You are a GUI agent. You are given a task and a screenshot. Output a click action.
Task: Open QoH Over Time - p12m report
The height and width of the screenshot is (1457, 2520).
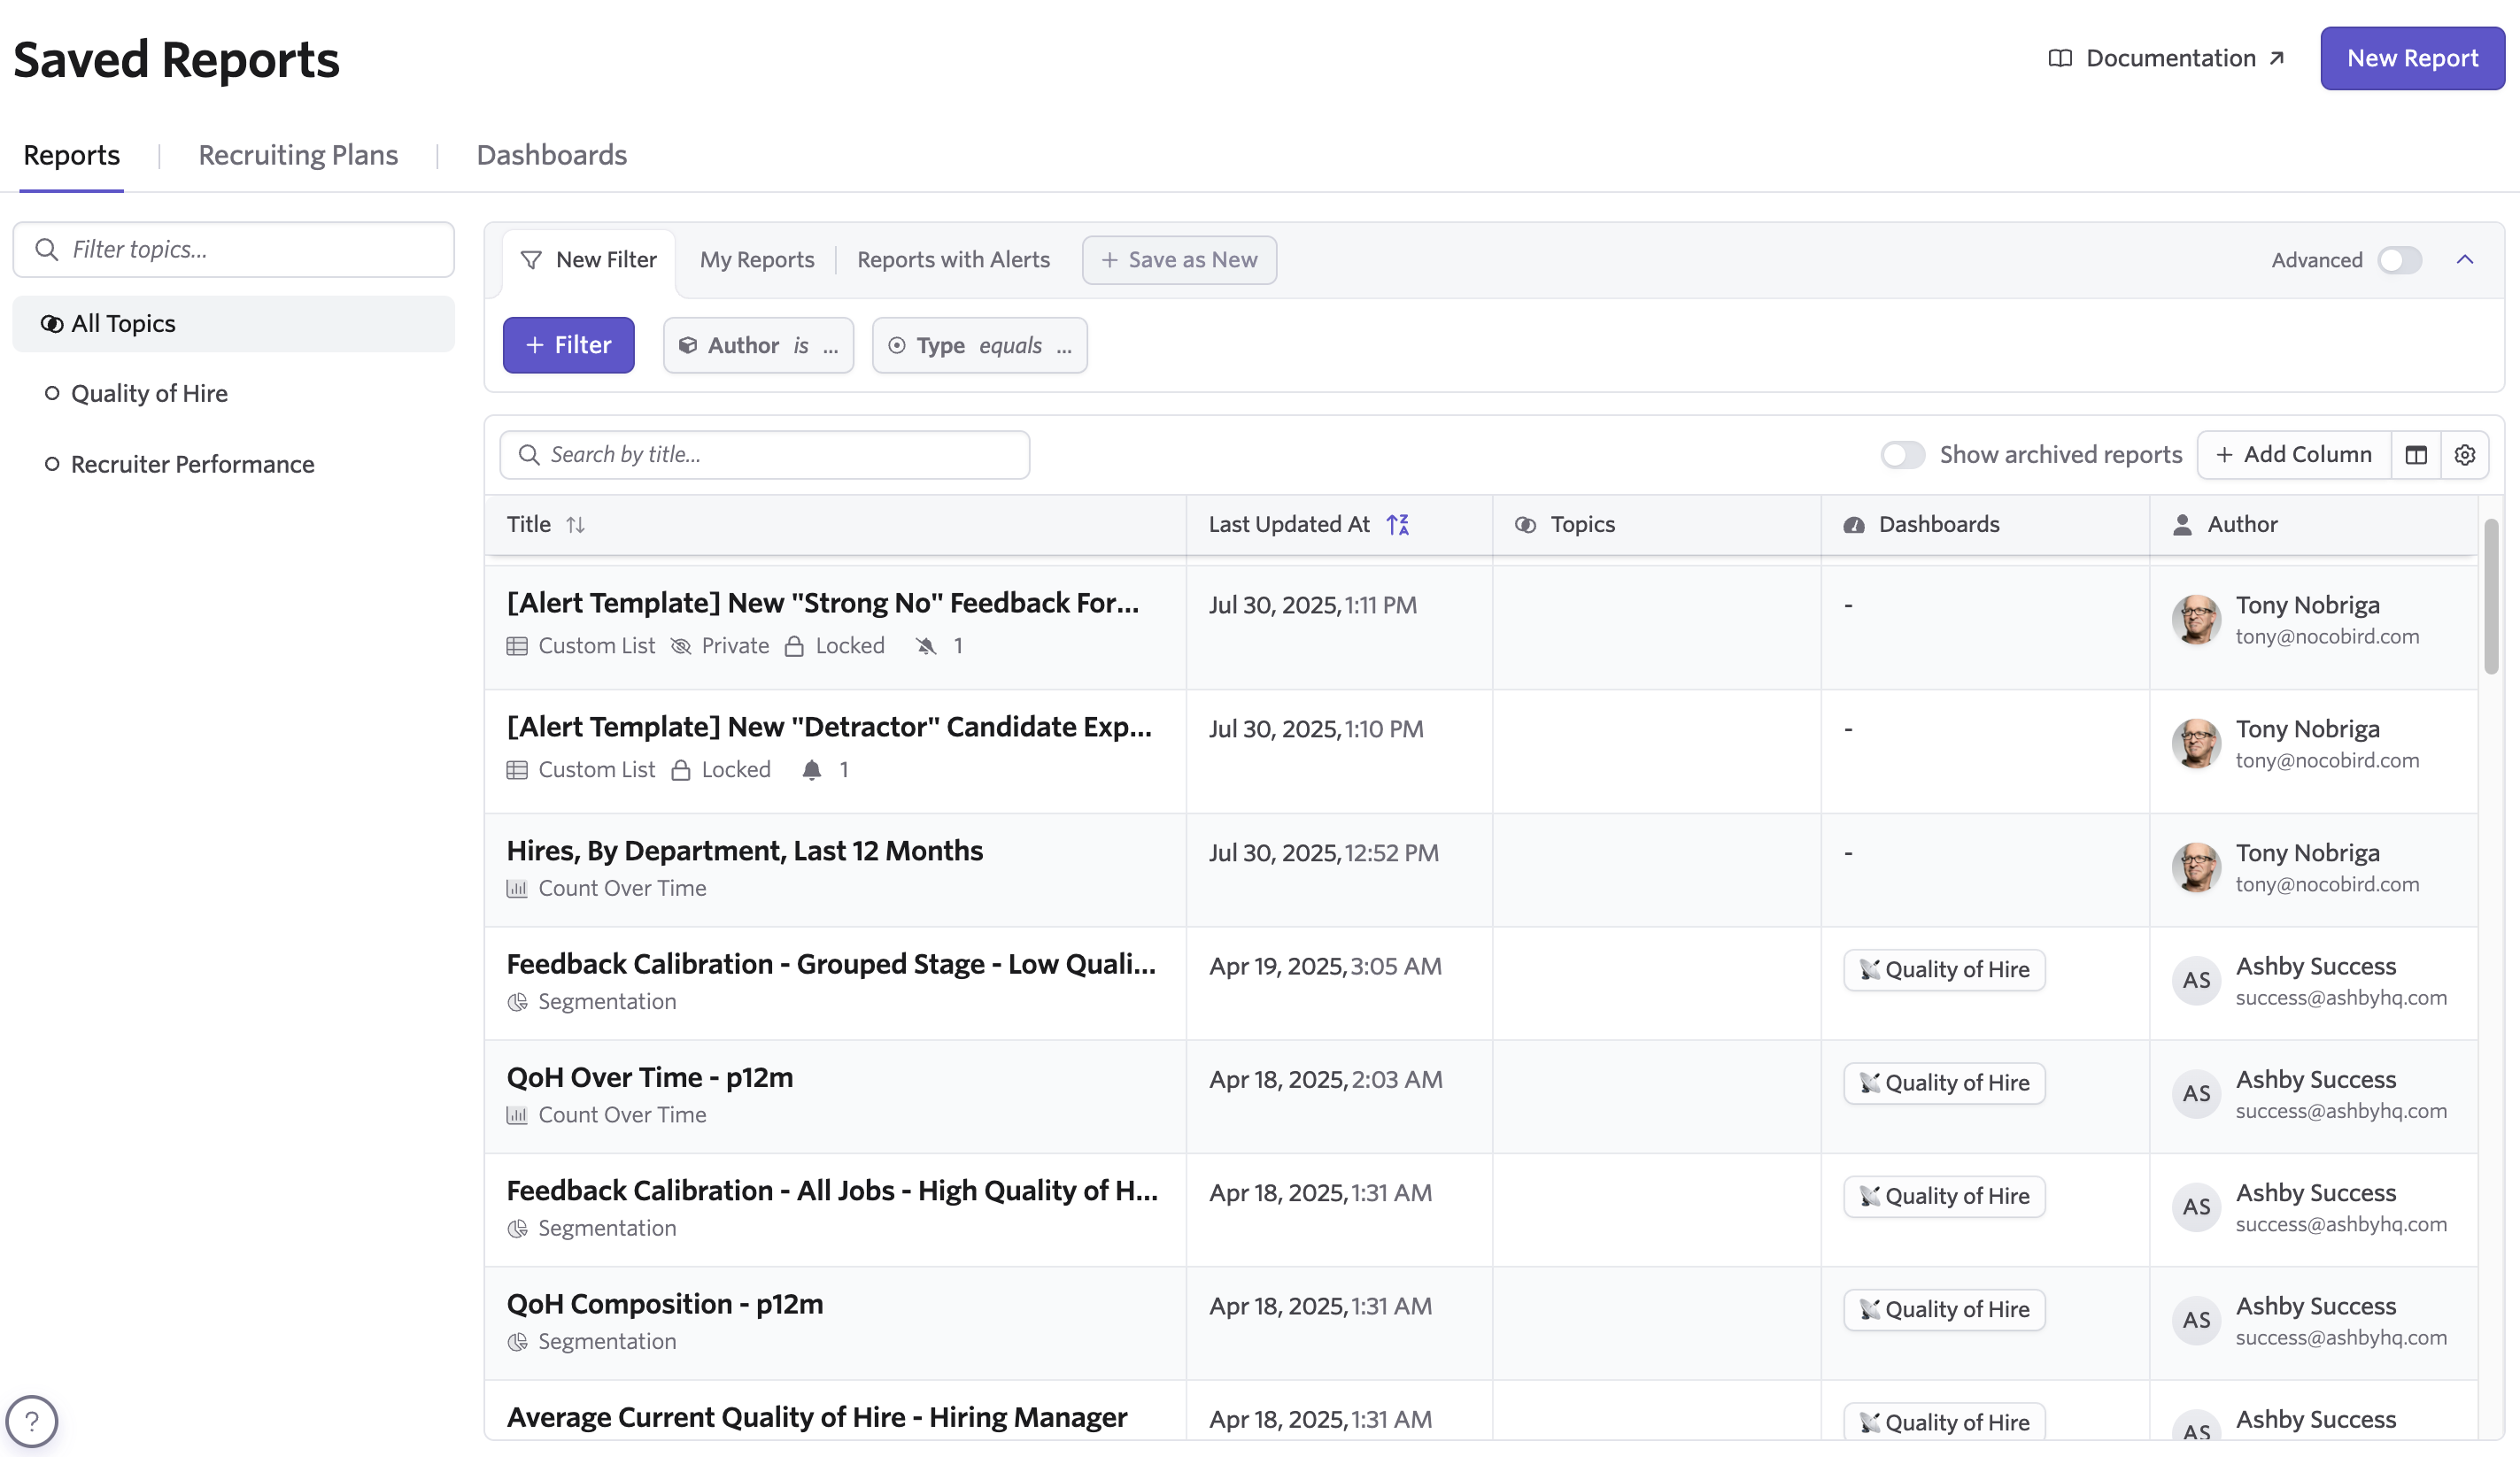[x=649, y=1077]
